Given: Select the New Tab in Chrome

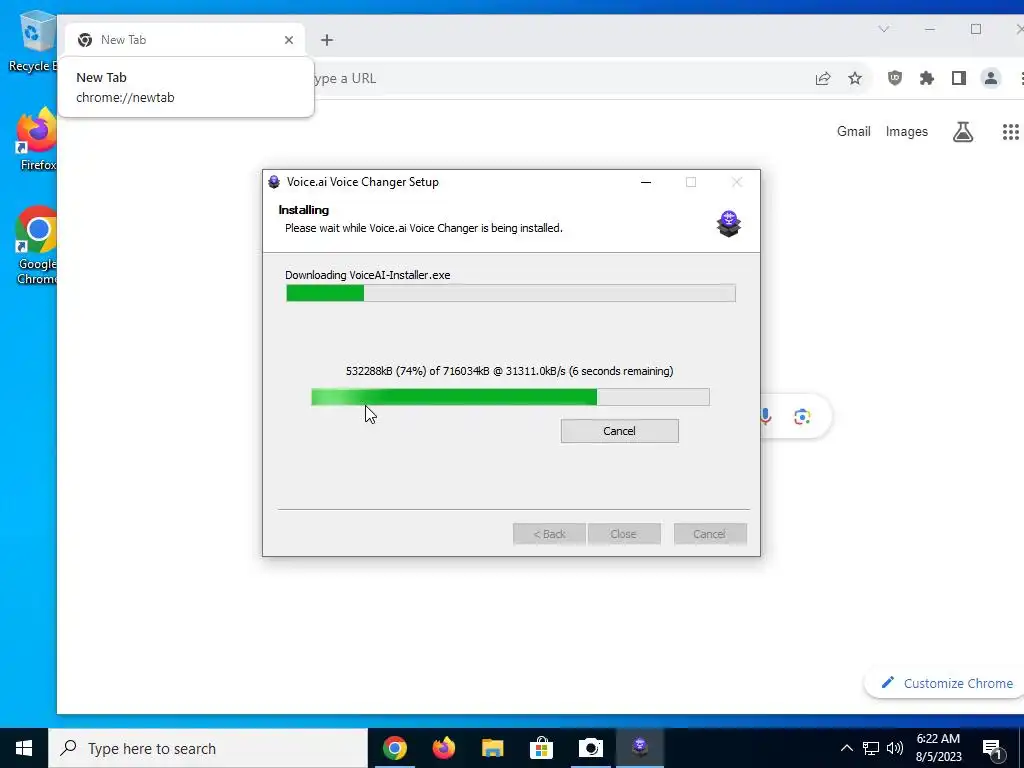Looking at the screenshot, I should 183,40.
